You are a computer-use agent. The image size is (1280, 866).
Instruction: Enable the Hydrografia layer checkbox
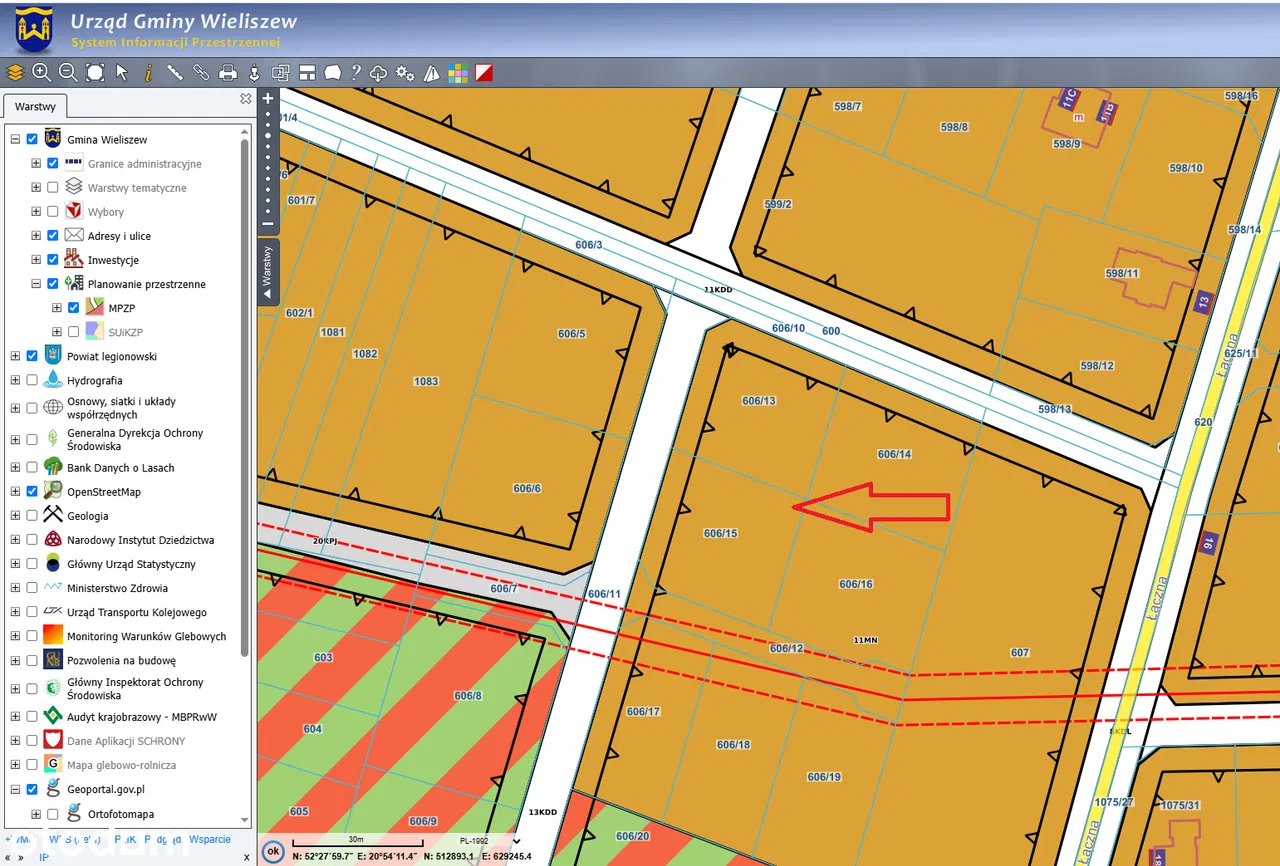coord(32,380)
